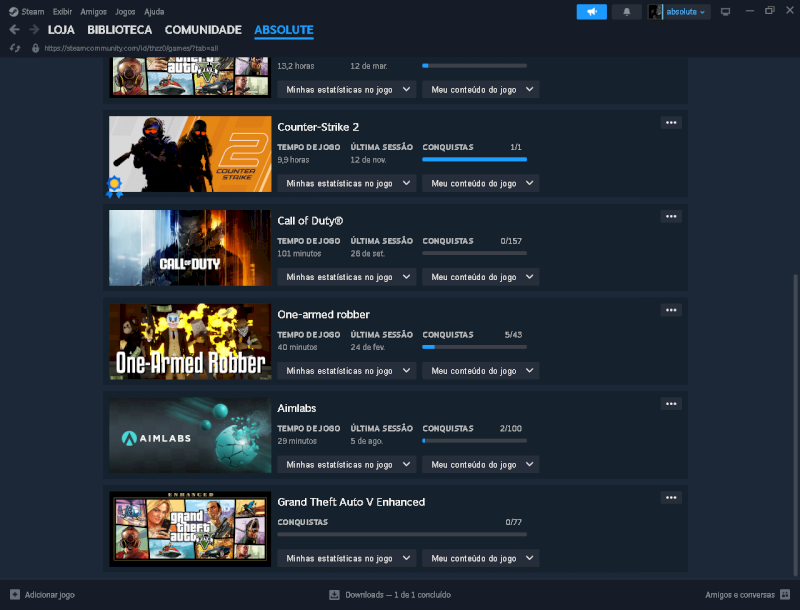Click the badge icon on Counter-Strike 2 artwork
This screenshot has height=610, width=800.
[x=115, y=184]
